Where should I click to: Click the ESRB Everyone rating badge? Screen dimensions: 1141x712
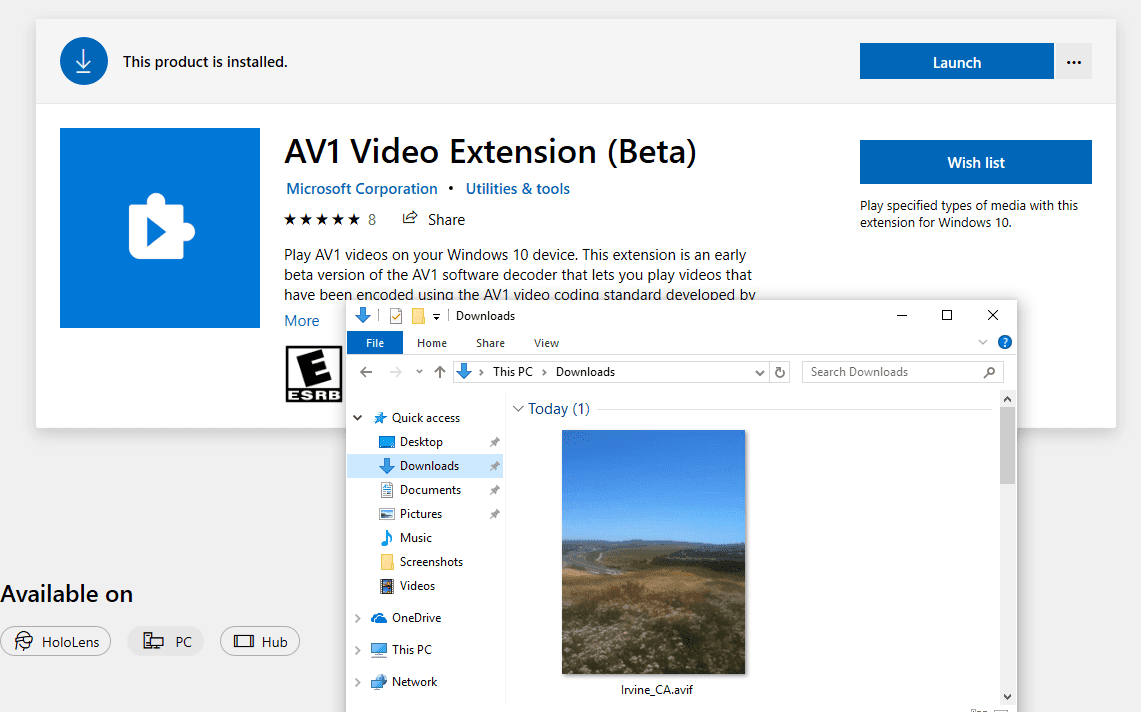pos(314,373)
